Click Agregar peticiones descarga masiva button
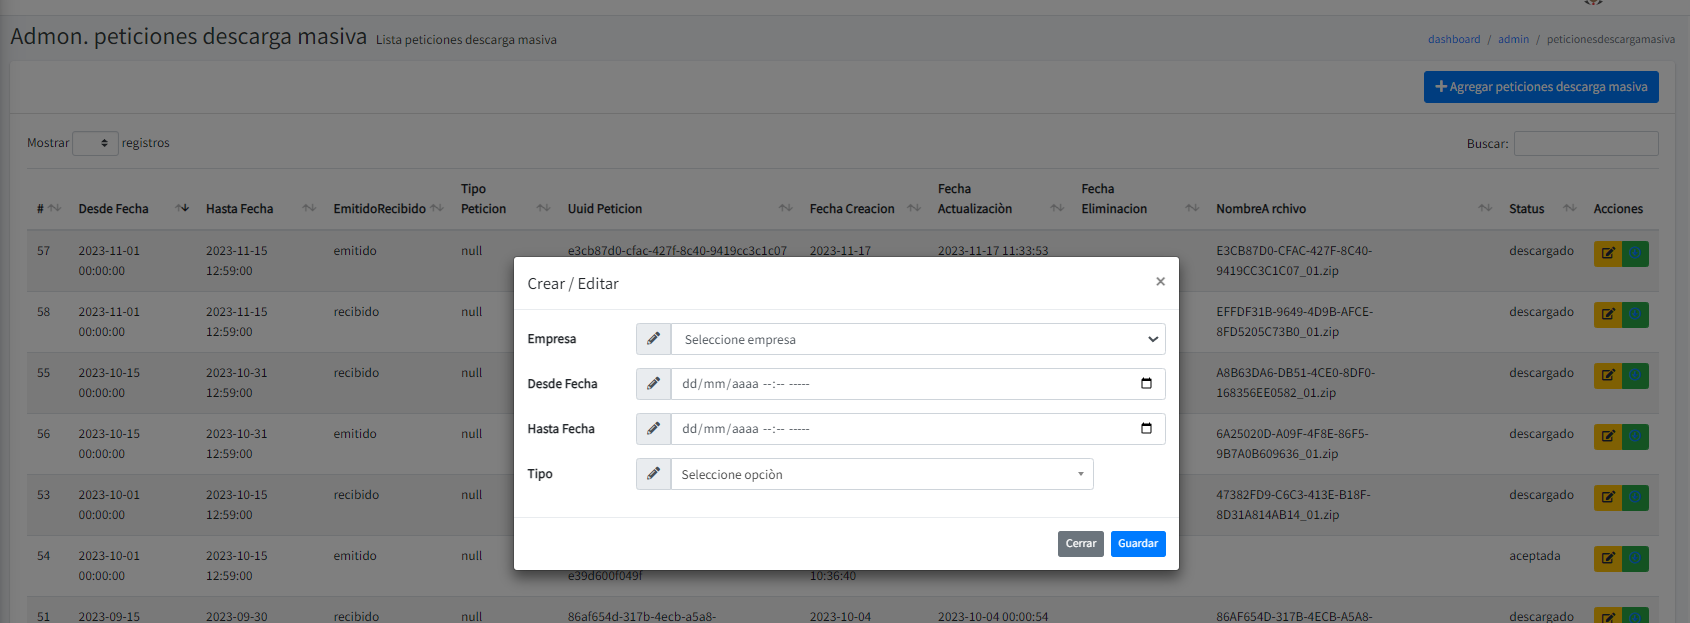 click(1541, 87)
